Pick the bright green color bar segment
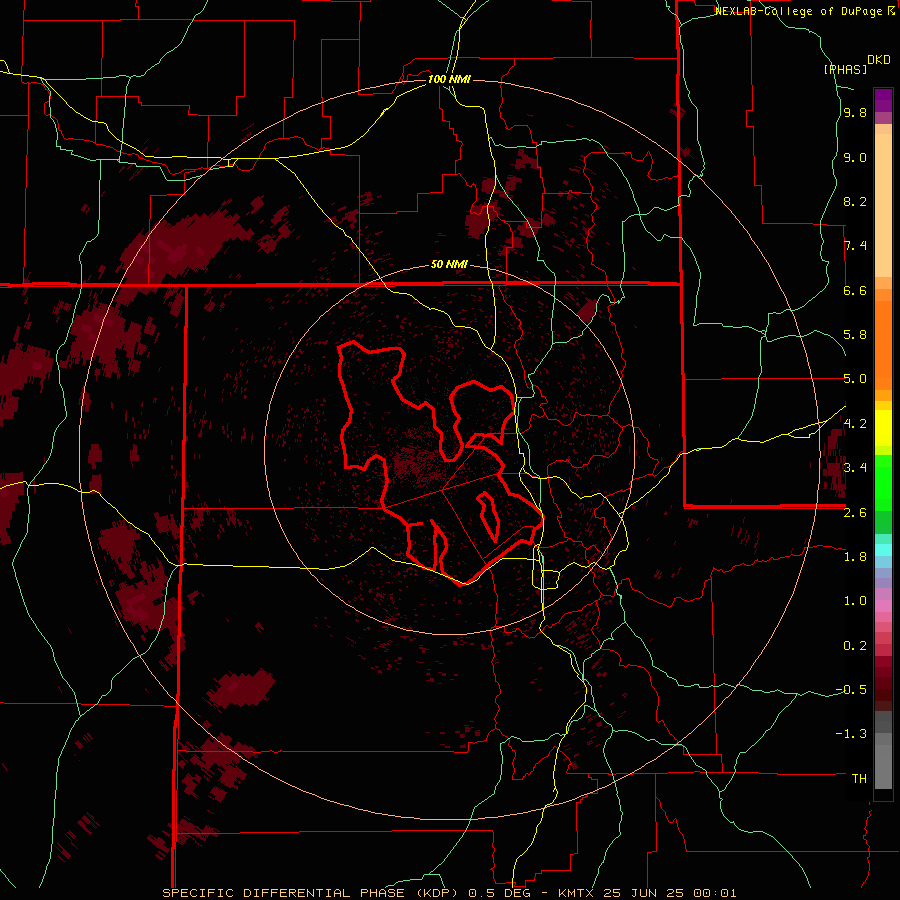 (883, 482)
